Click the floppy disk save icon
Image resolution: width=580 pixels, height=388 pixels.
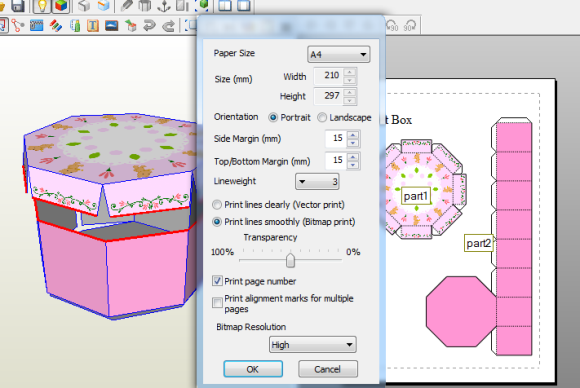click(x=17, y=6)
